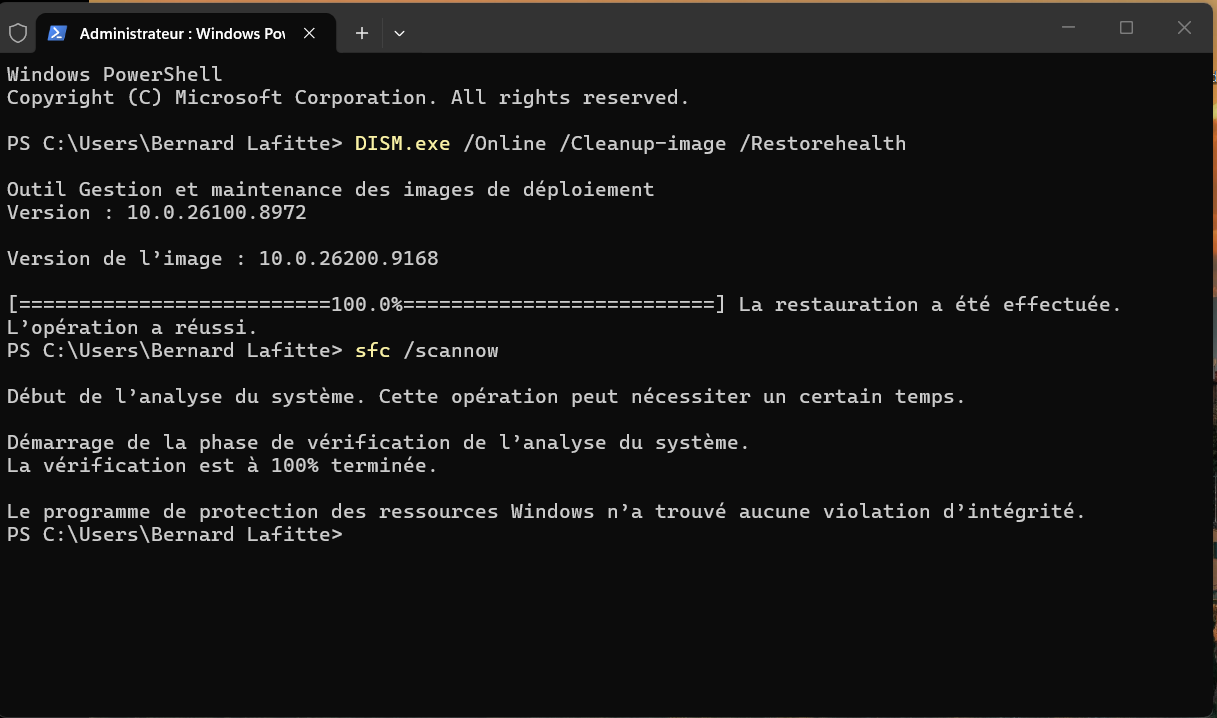
Task: Click "Début de l'analyse du système" line
Action: tap(486, 396)
